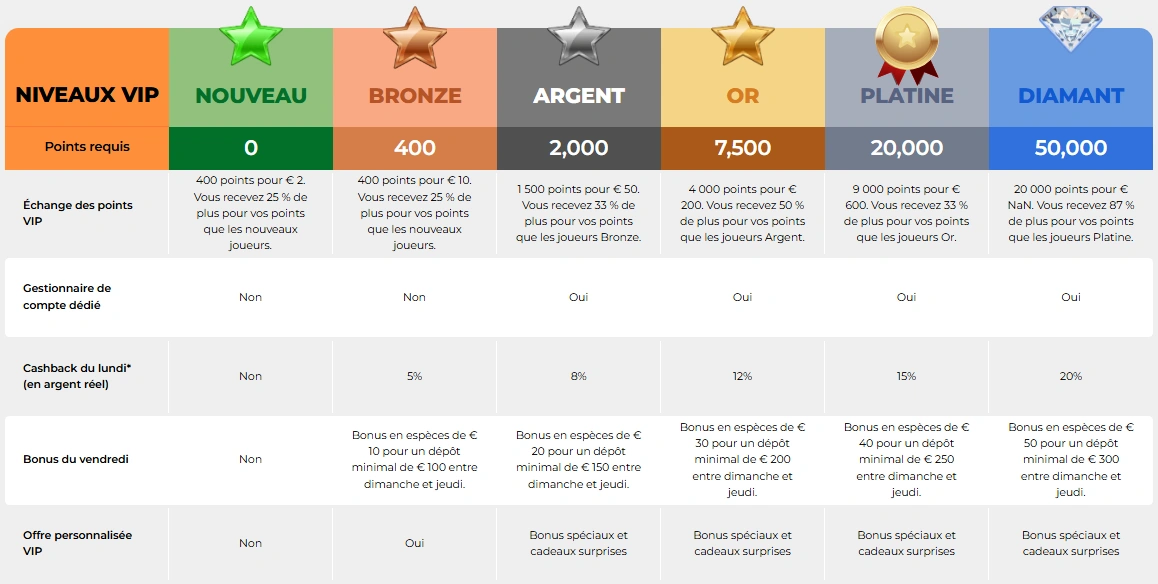Click the gold star Or icon
The width and height of the screenshot is (1158, 584).
tap(743, 37)
